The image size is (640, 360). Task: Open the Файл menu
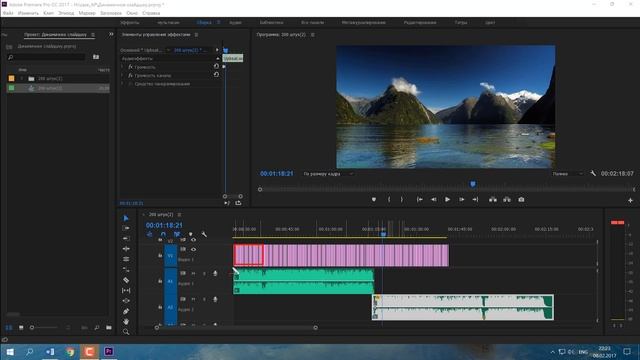pos(8,13)
